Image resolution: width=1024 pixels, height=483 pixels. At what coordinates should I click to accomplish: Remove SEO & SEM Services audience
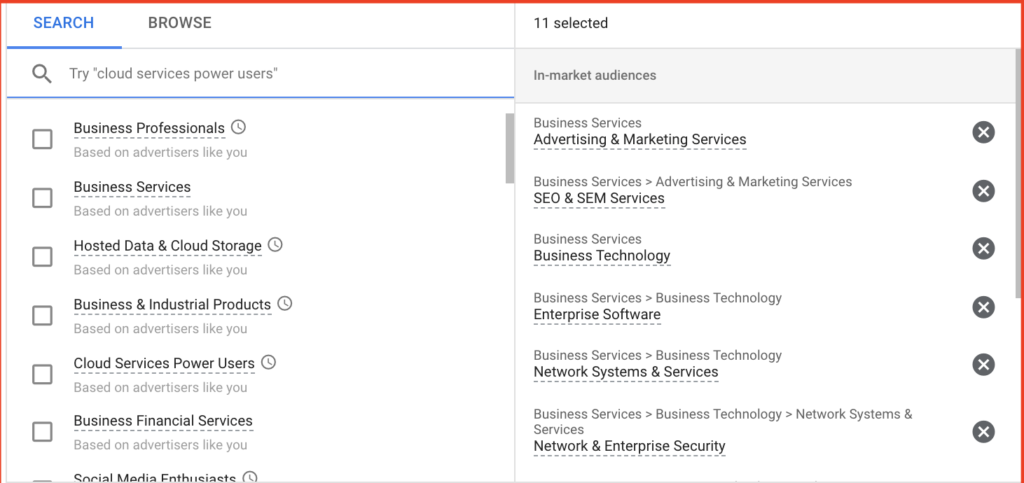coord(983,191)
